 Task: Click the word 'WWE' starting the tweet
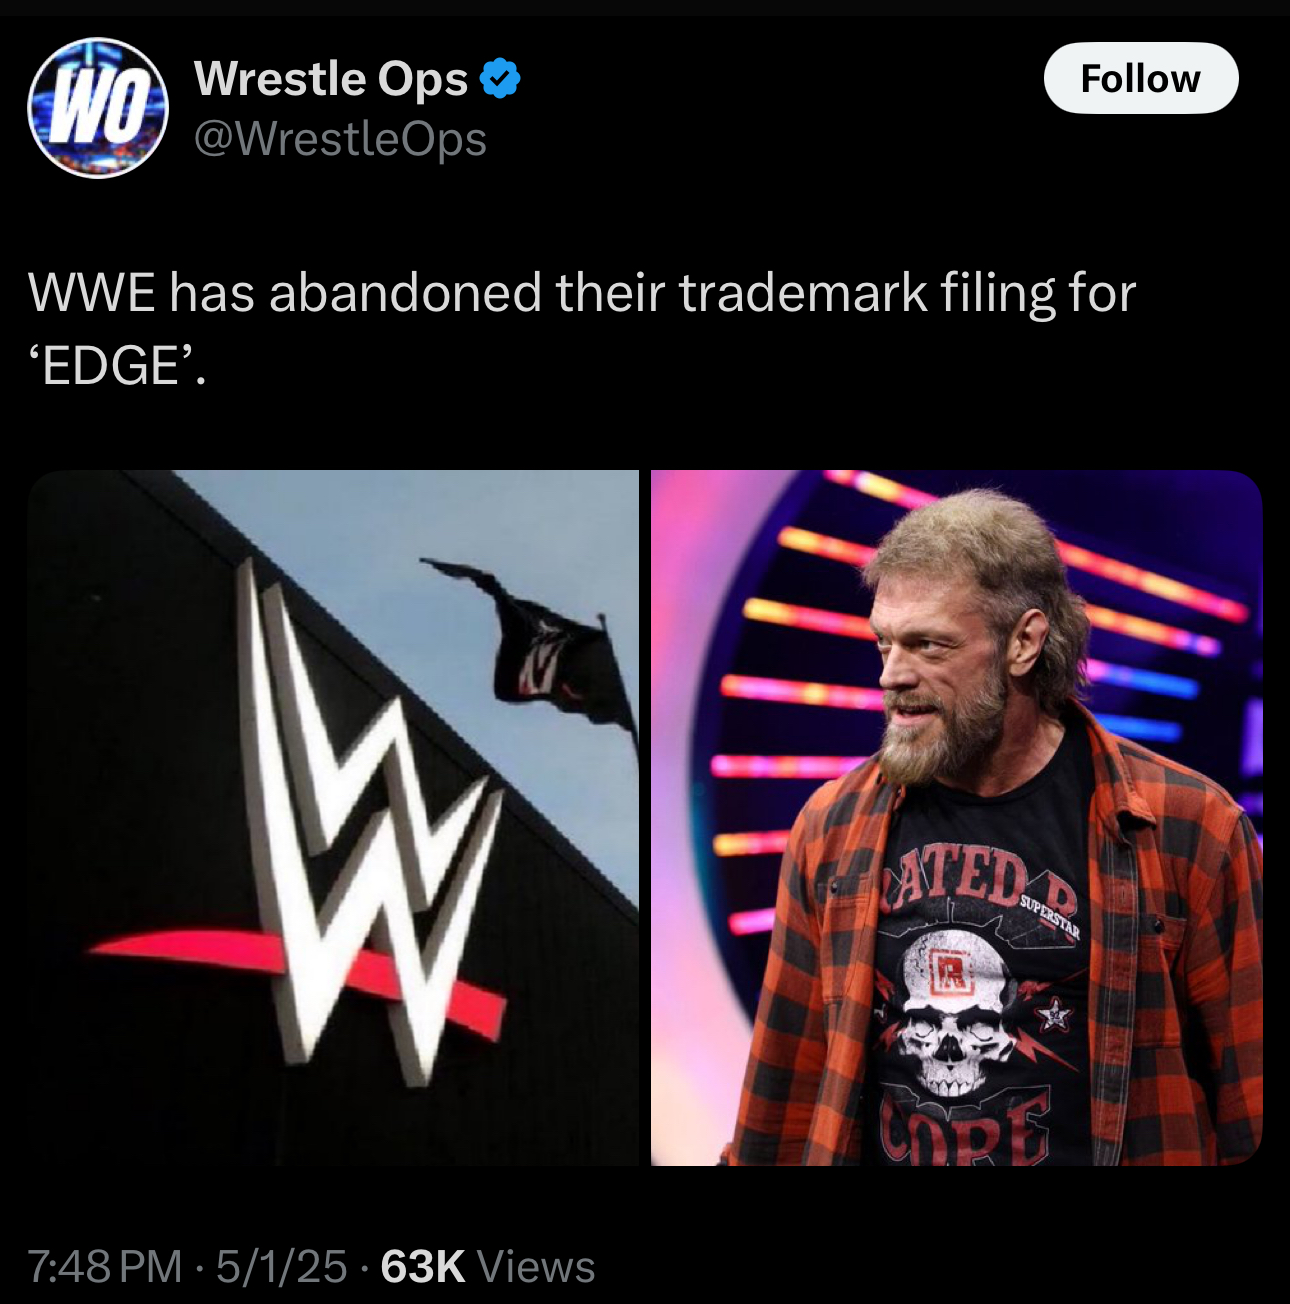91,293
